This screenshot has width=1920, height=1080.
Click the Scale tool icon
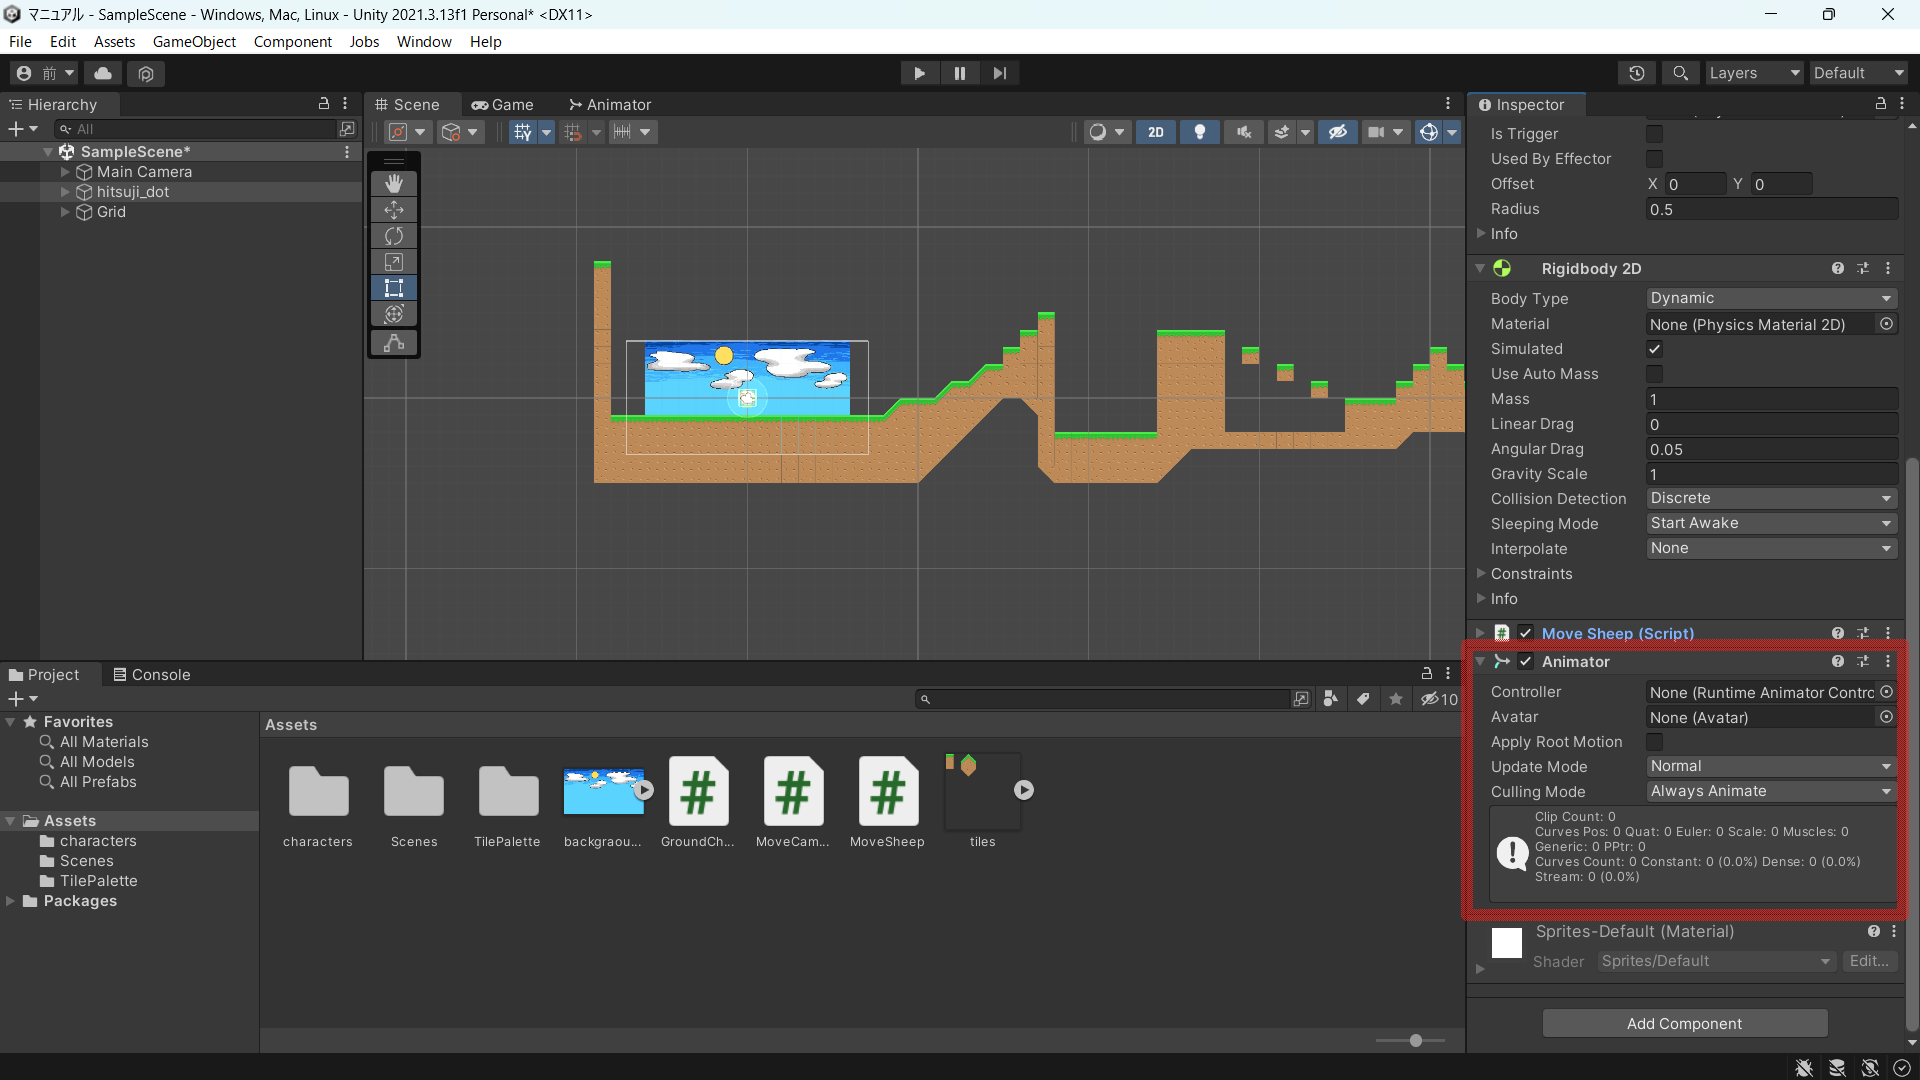(x=394, y=261)
